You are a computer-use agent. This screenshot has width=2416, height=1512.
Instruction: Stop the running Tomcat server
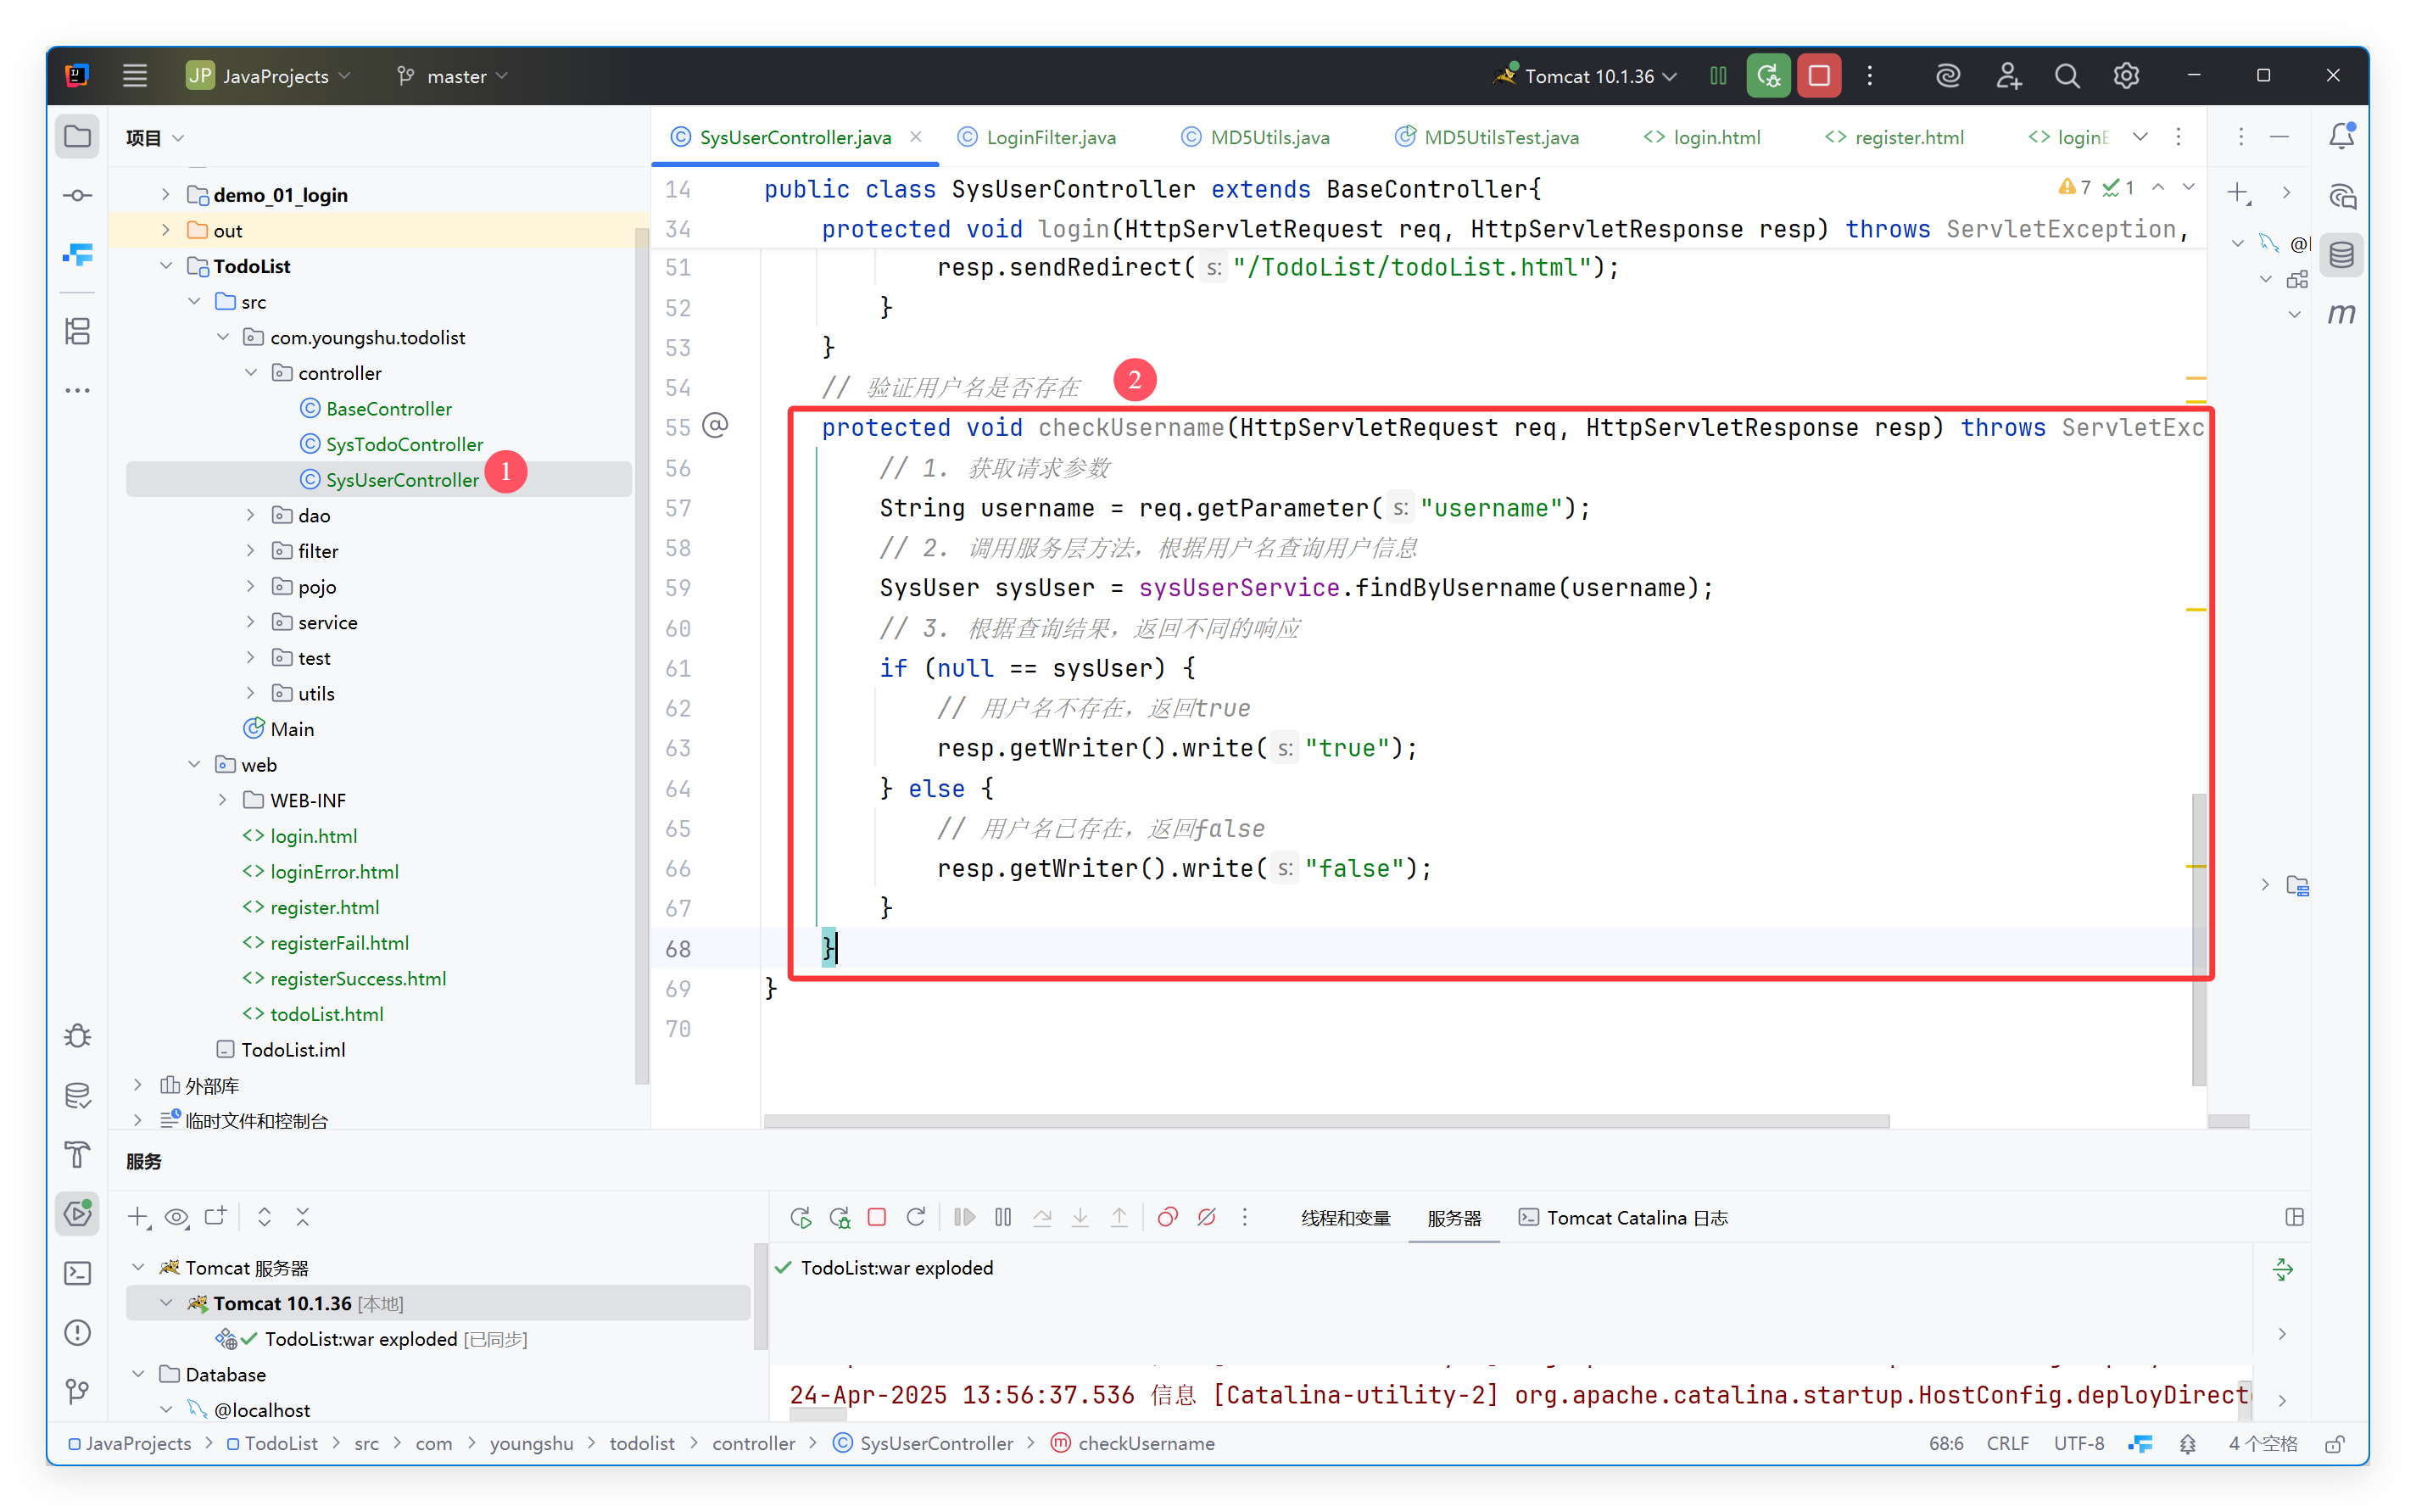click(x=1819, y=76)
